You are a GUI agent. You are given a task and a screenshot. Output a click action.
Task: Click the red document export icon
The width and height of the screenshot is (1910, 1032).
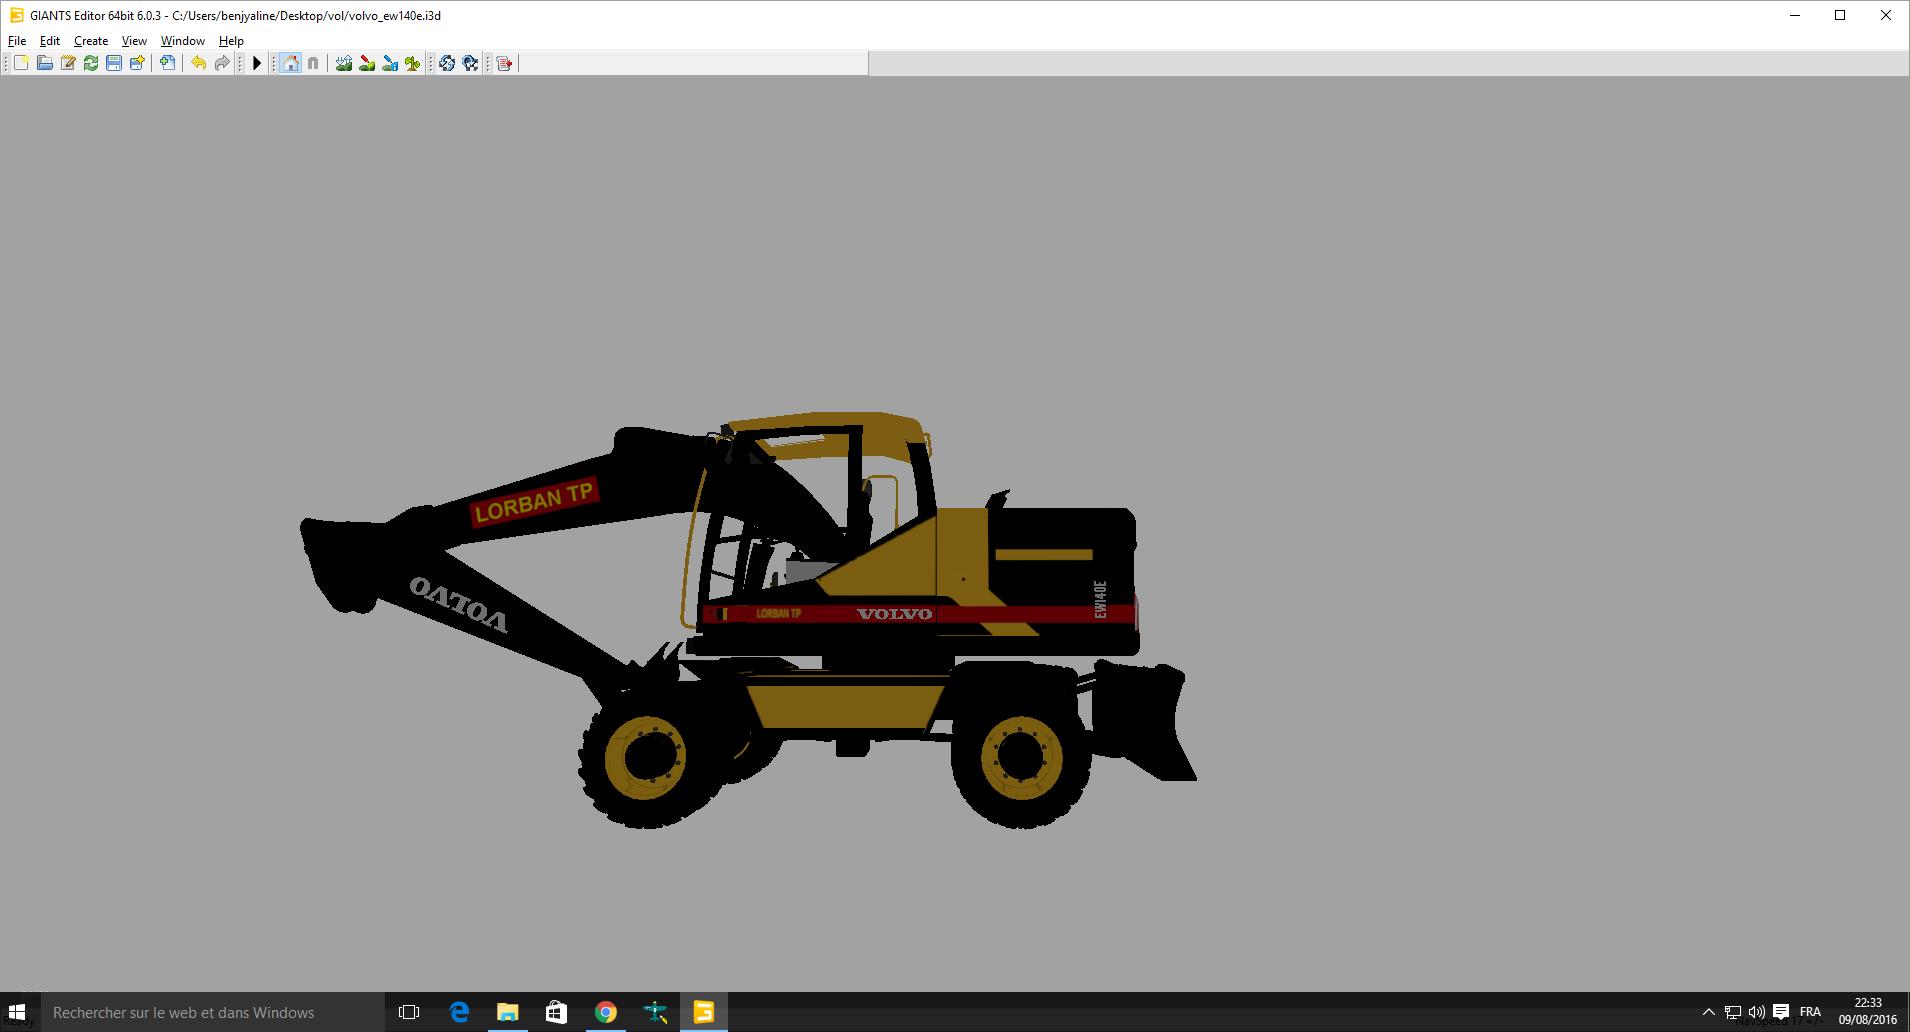point(505,63)
